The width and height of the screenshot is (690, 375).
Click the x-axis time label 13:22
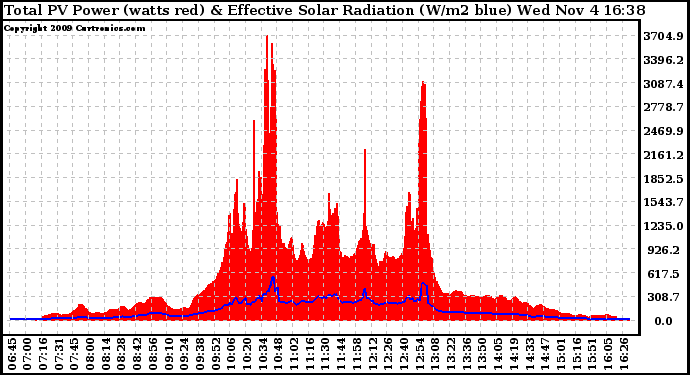(x=451, y=354)
